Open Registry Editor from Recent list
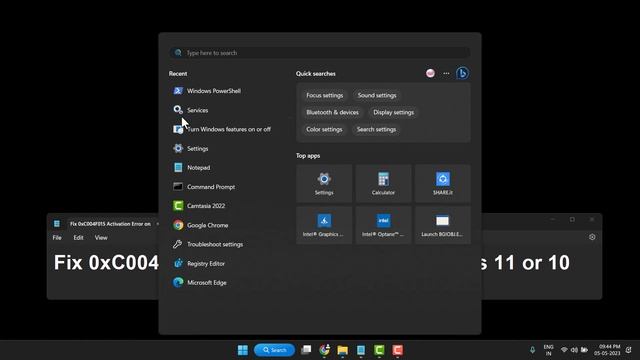Viewport: 640px width, 360px height. point(199,263)
